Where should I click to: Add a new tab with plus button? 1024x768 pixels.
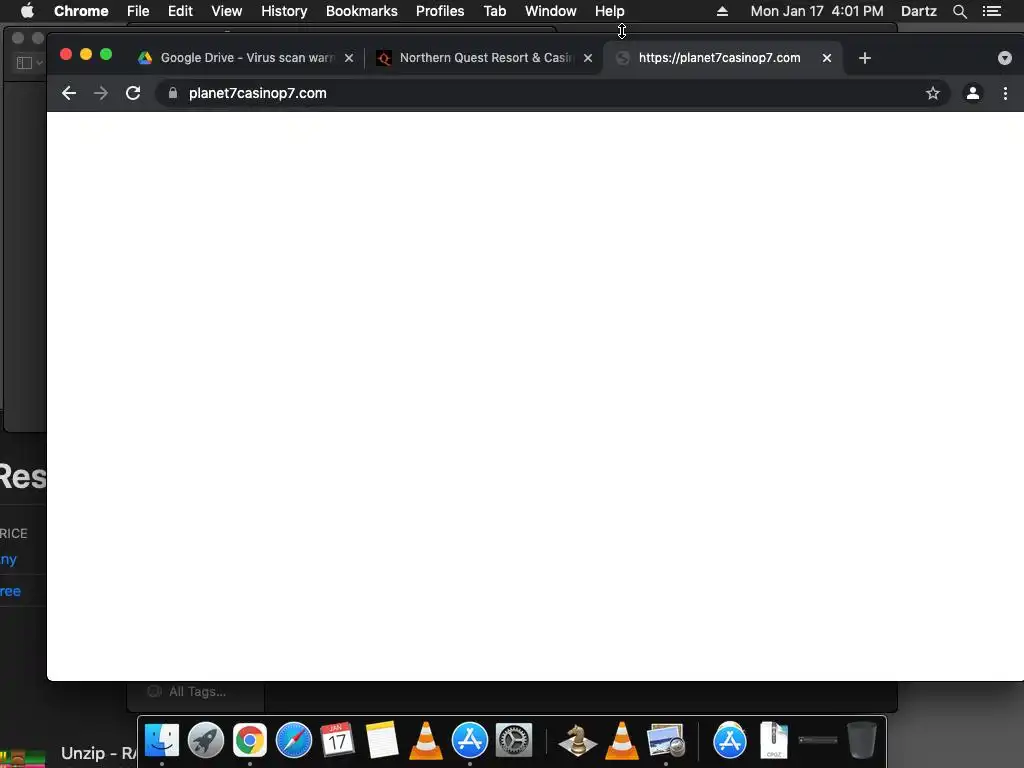pyautogui.click(x=865, y=58)
